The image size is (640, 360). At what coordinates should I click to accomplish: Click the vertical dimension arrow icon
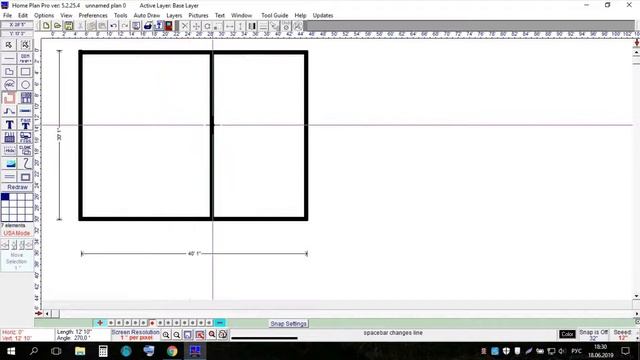point(240,26)
